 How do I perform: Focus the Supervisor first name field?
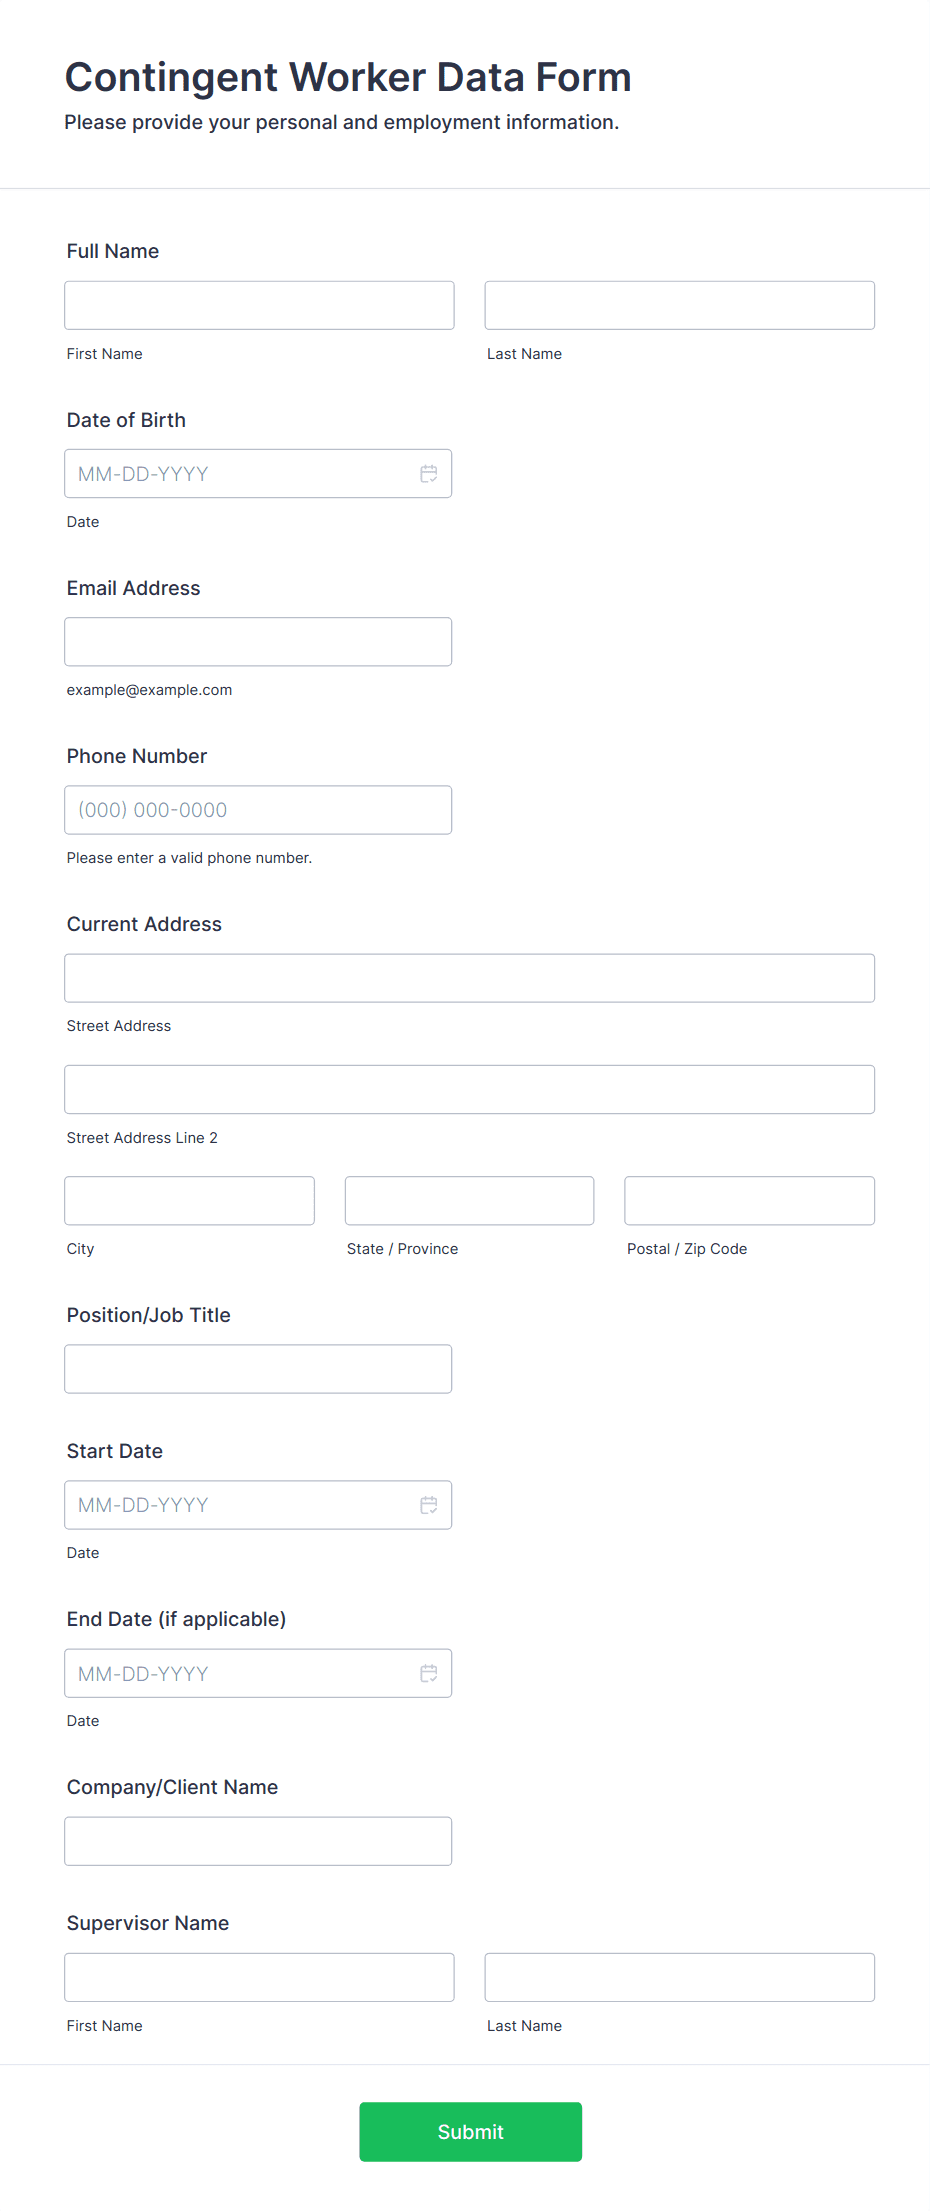tap(259, 1977)
